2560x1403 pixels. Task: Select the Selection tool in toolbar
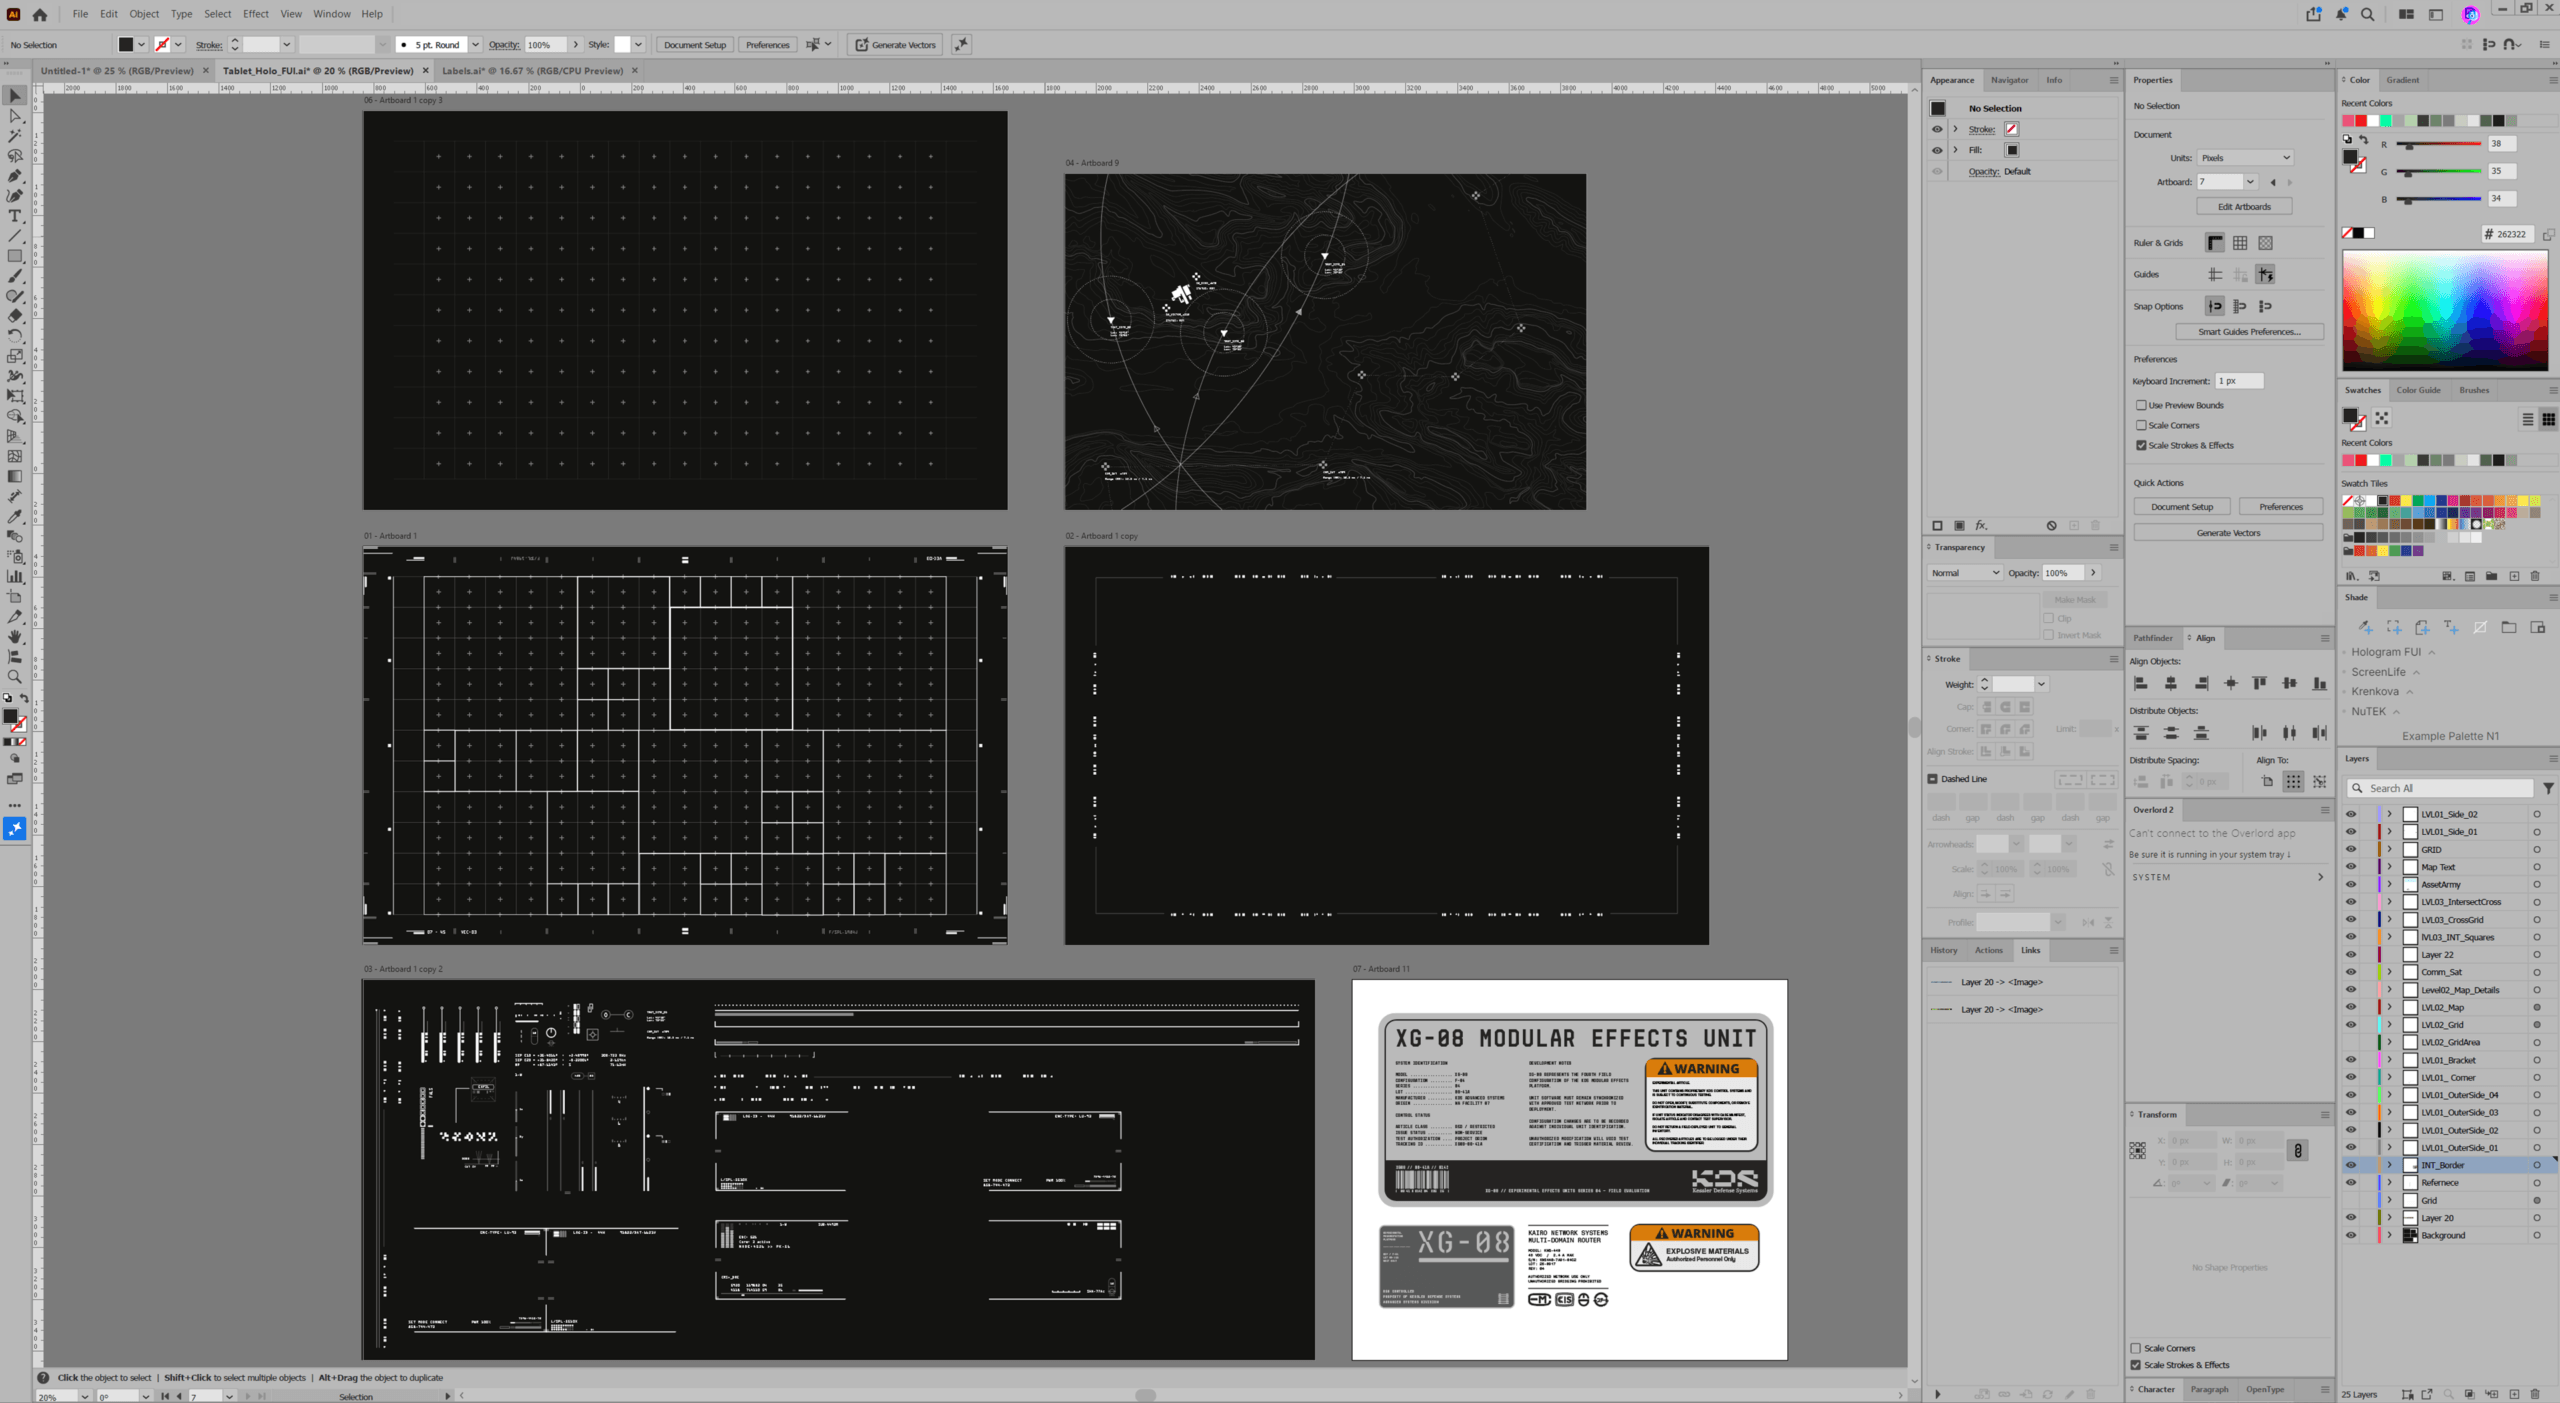click(x=15, y=96)
